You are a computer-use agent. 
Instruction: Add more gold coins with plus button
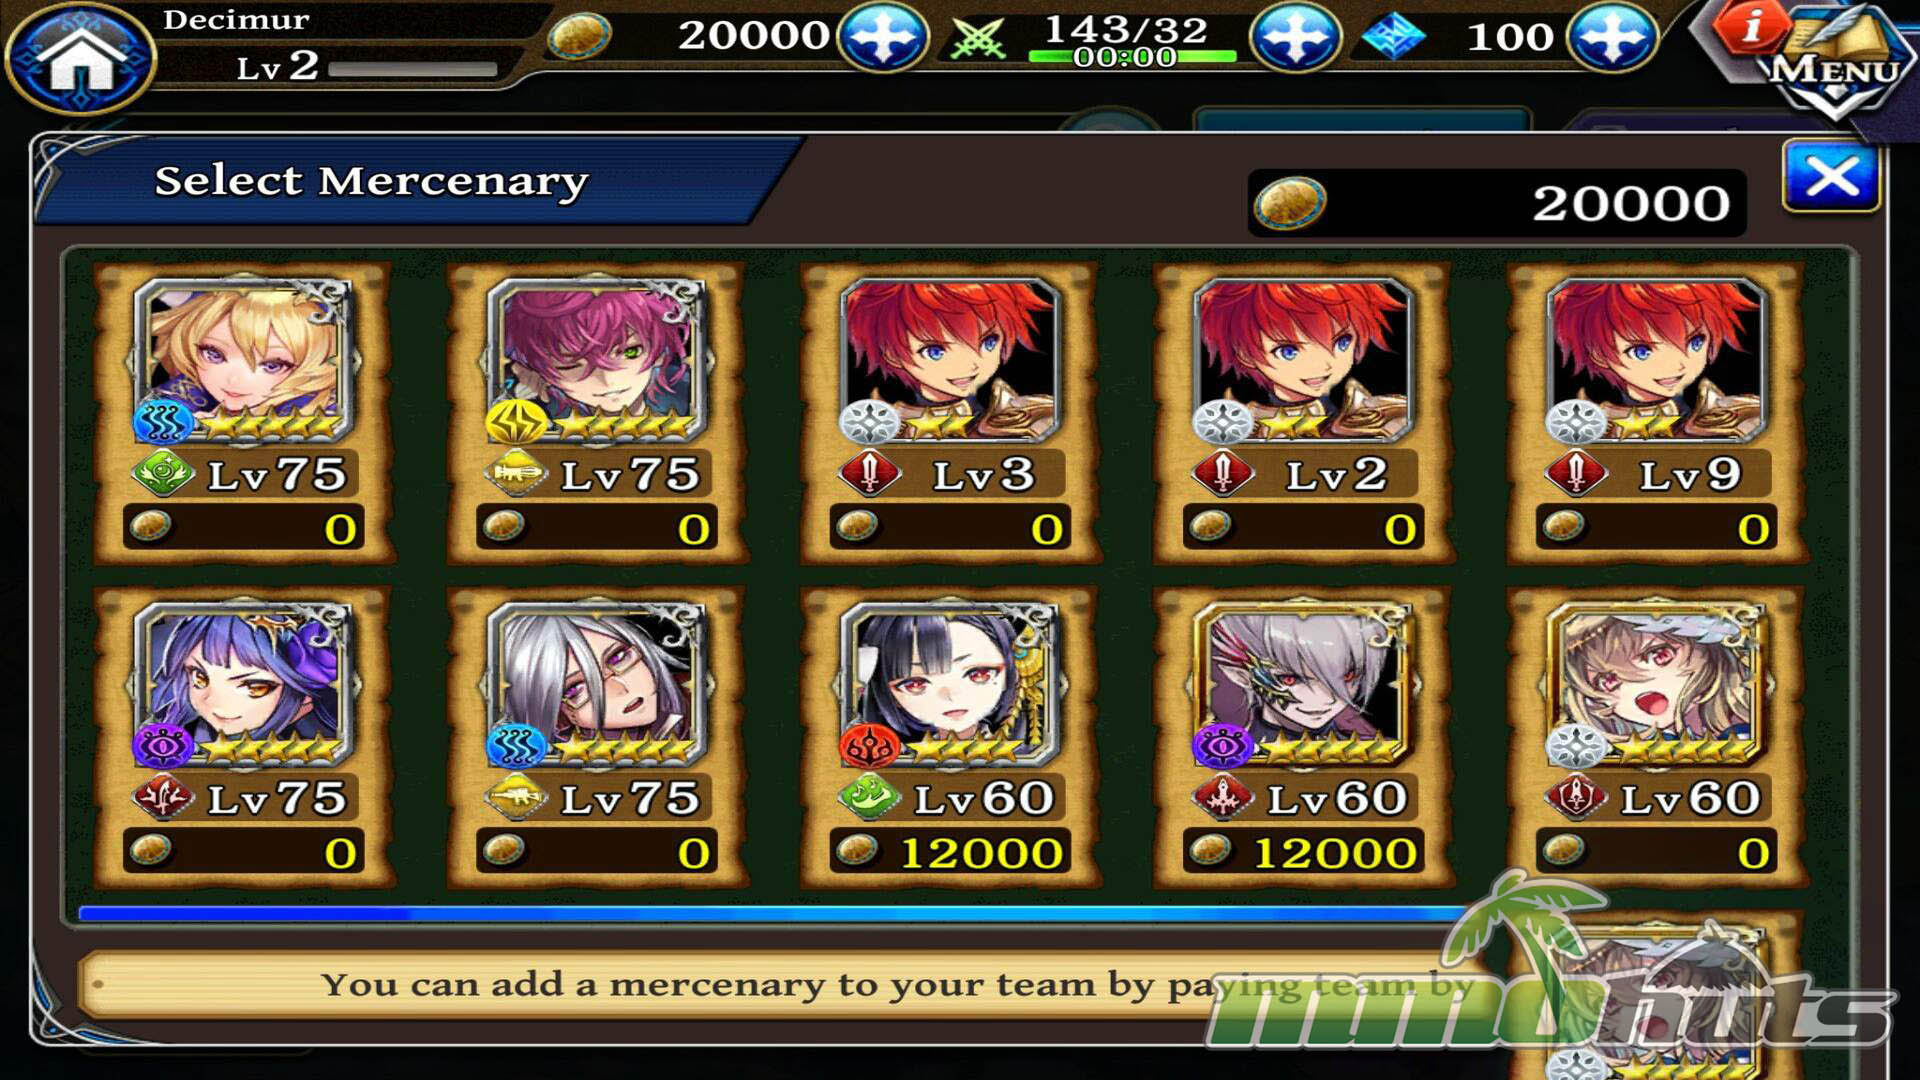pos(883,37)
